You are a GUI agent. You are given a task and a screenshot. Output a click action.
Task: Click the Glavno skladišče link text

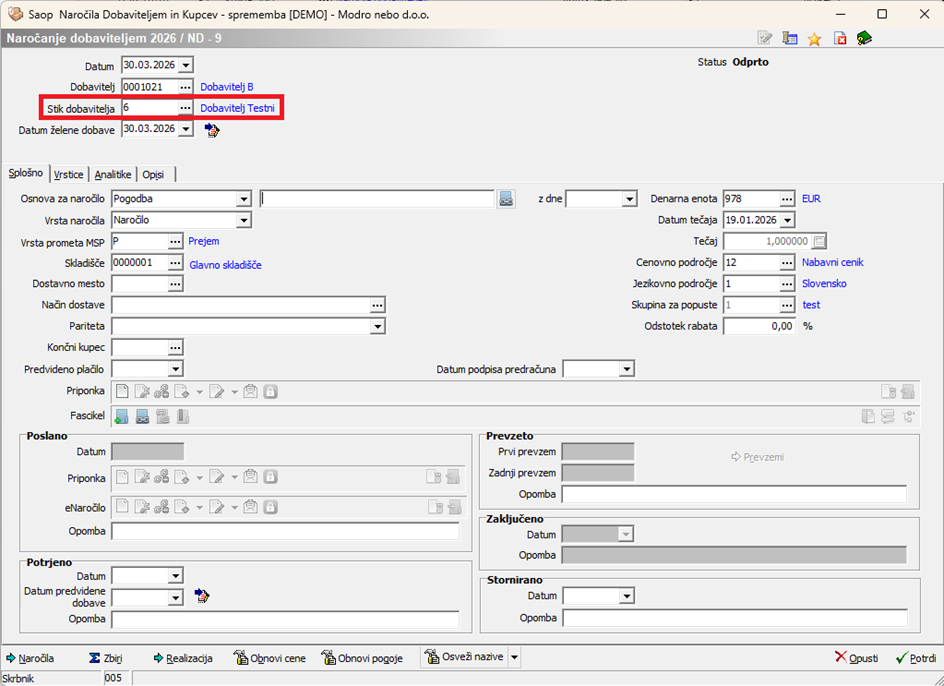pos(225,265)
